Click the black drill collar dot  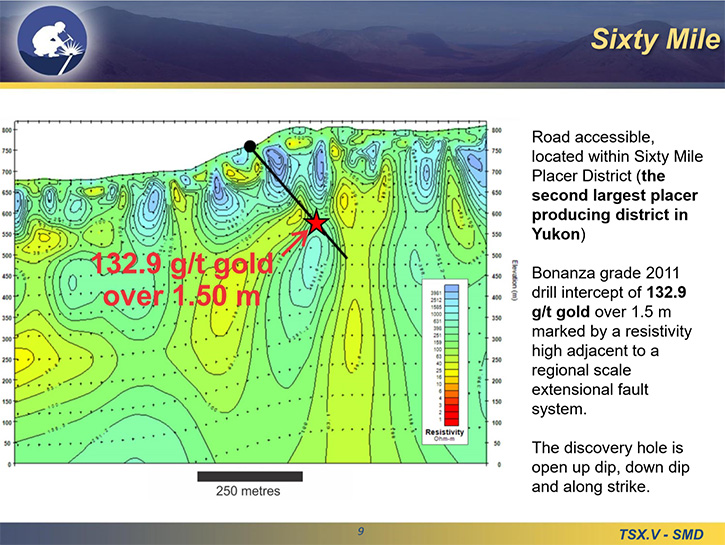click(x=250, y=147)
